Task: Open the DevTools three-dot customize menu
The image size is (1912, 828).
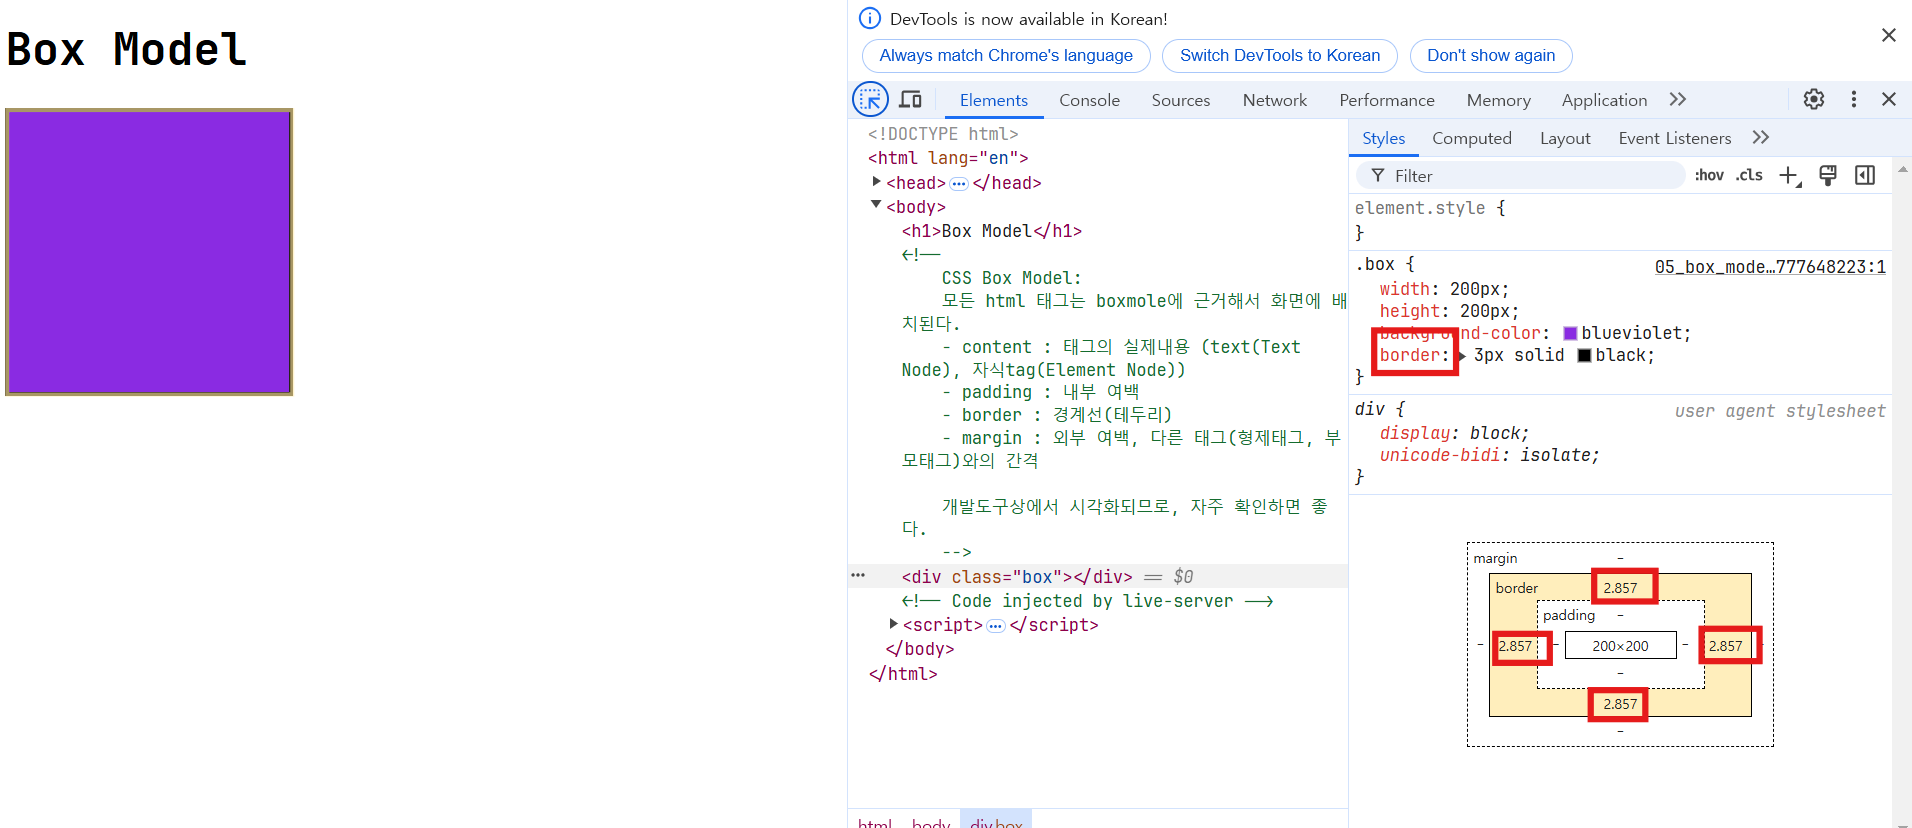Action: (1854, 99)
